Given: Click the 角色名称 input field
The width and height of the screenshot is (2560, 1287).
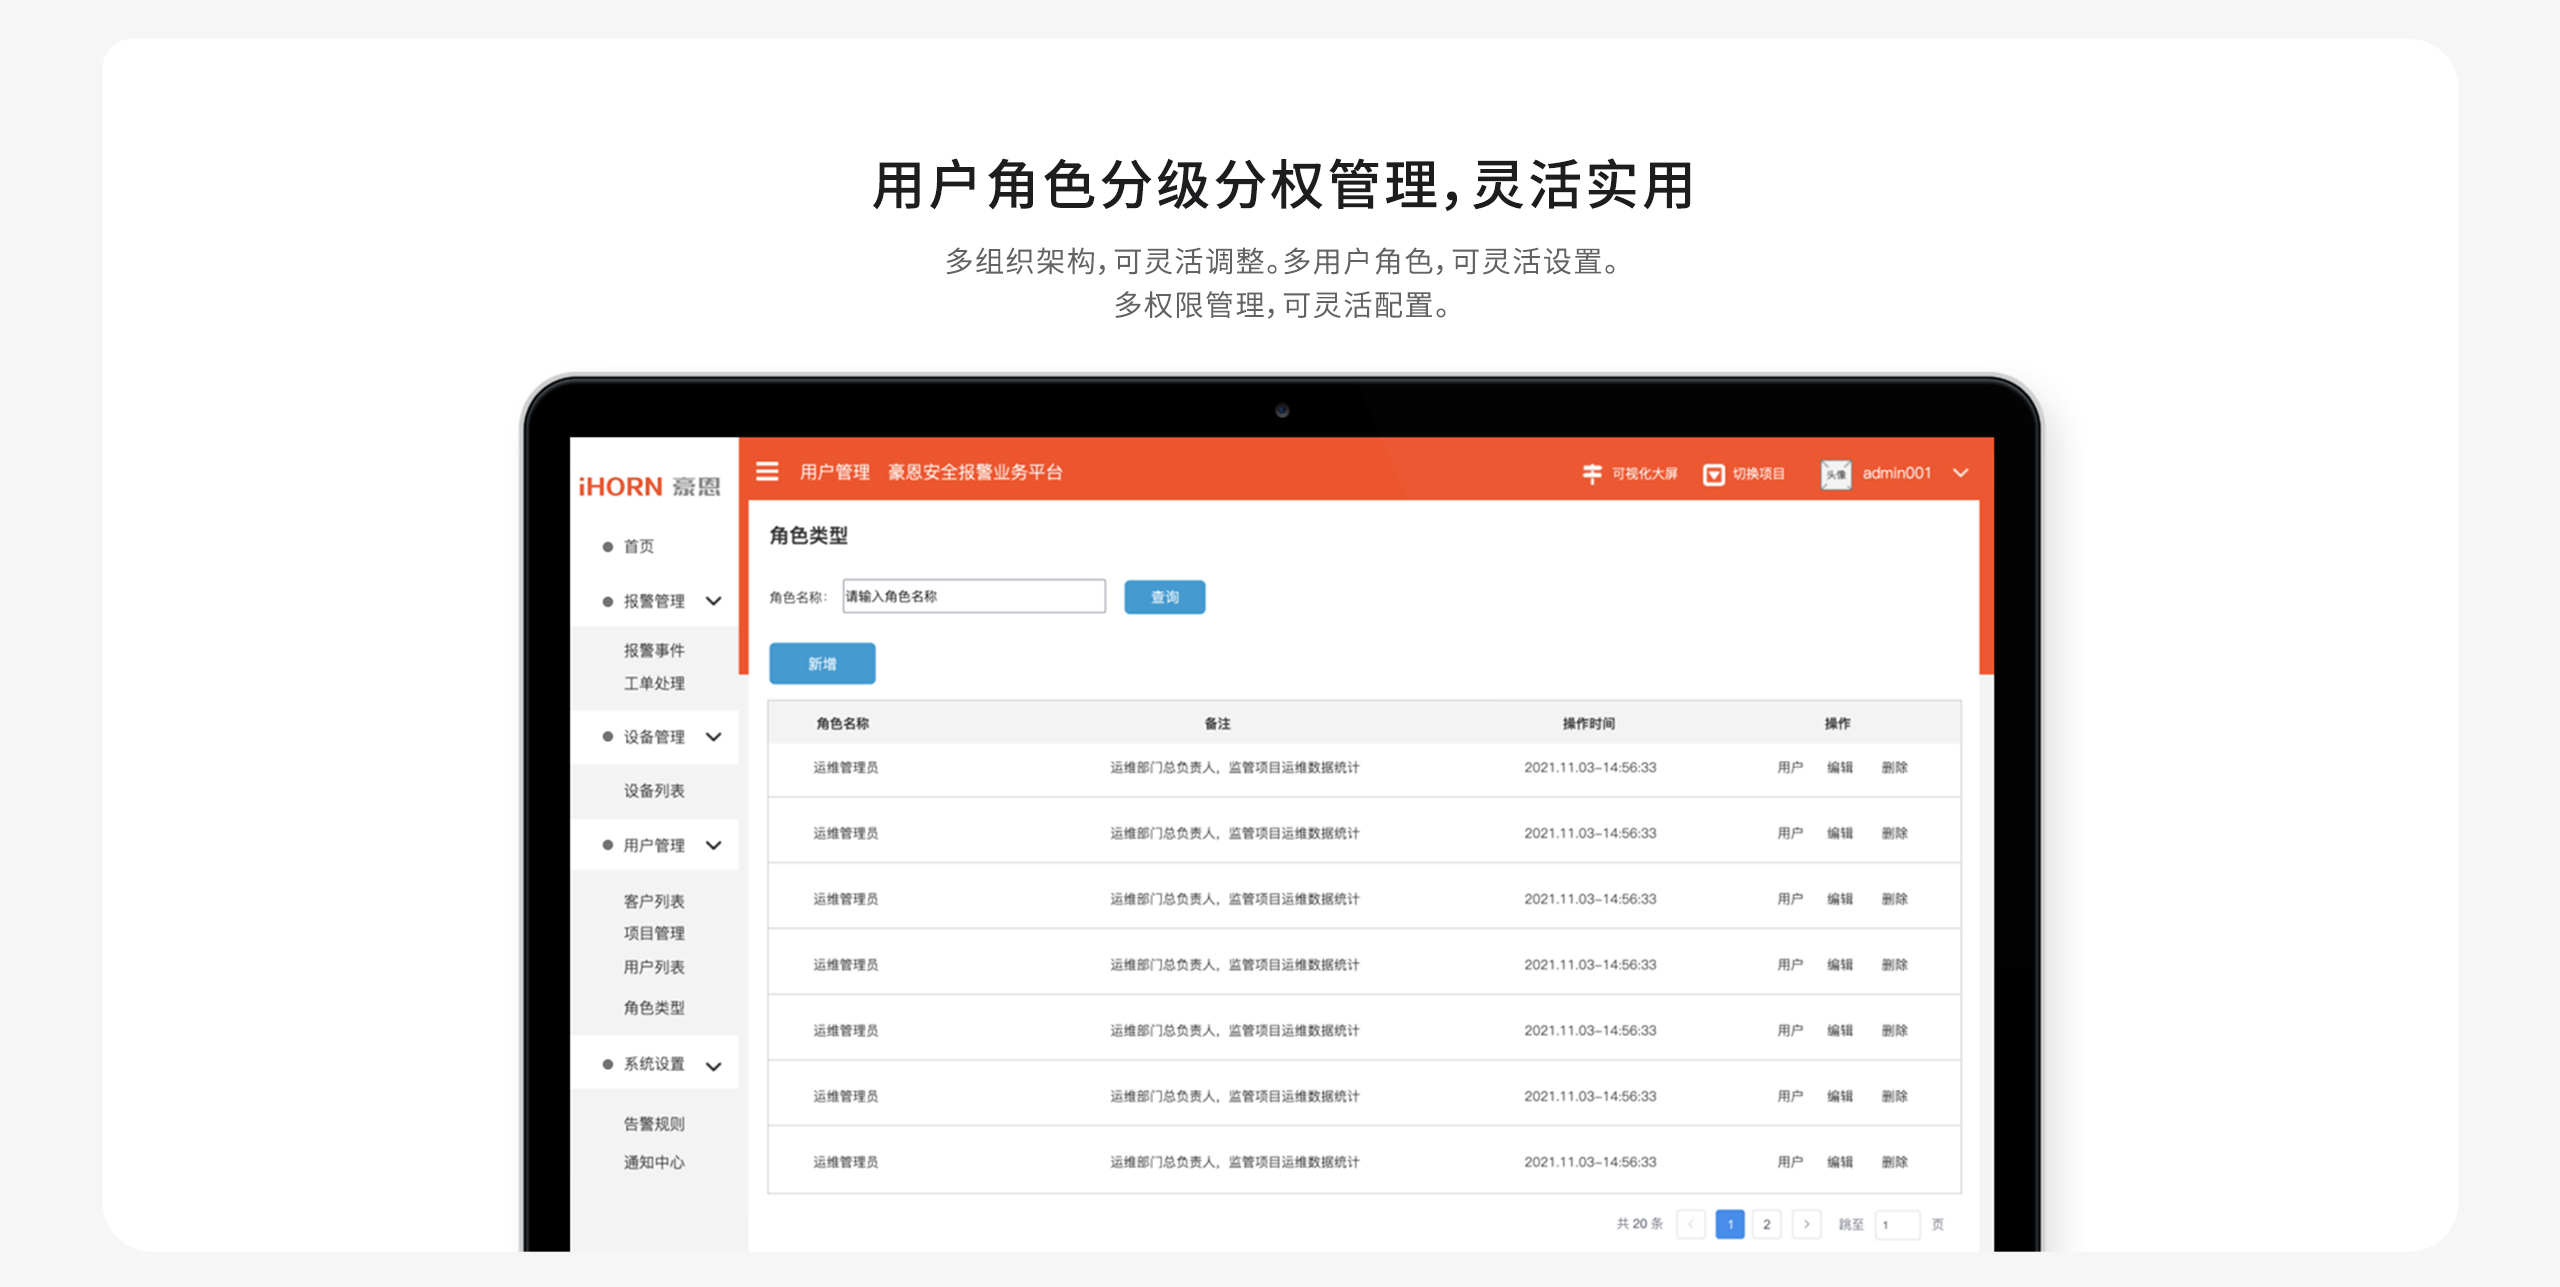Looking at the screenshot, I should coord(973,596).
